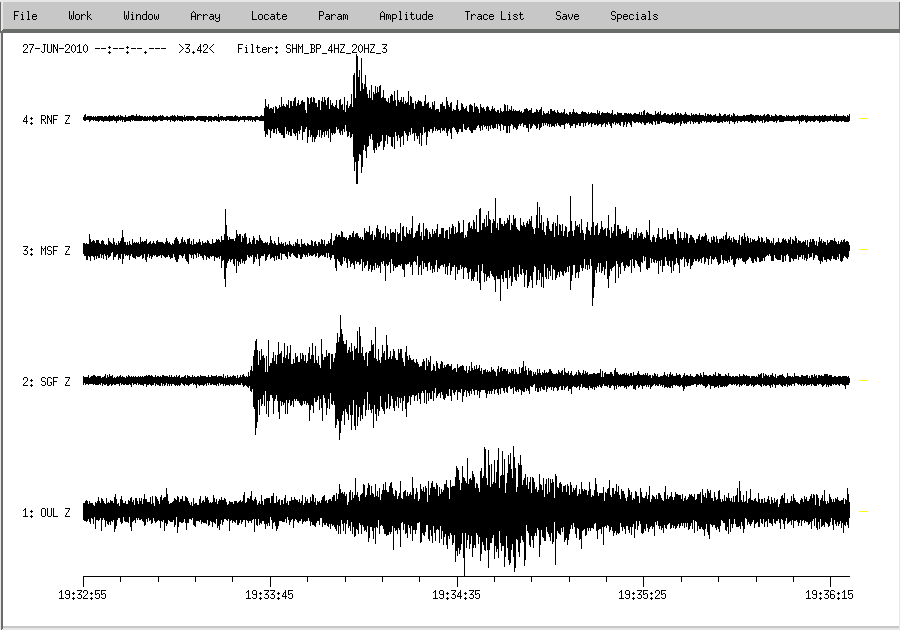Open the Specials menu

tap(634, 16)
